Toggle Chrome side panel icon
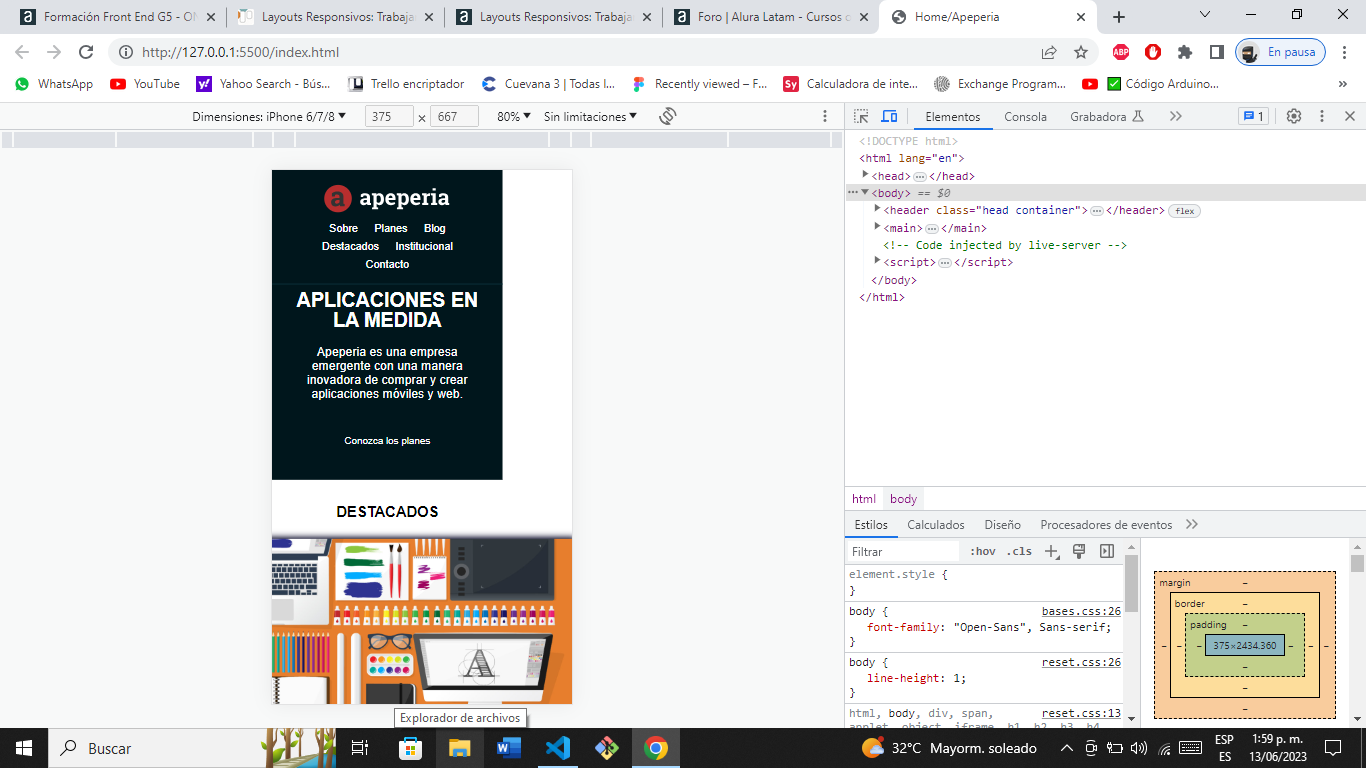 coord(1216,52)
